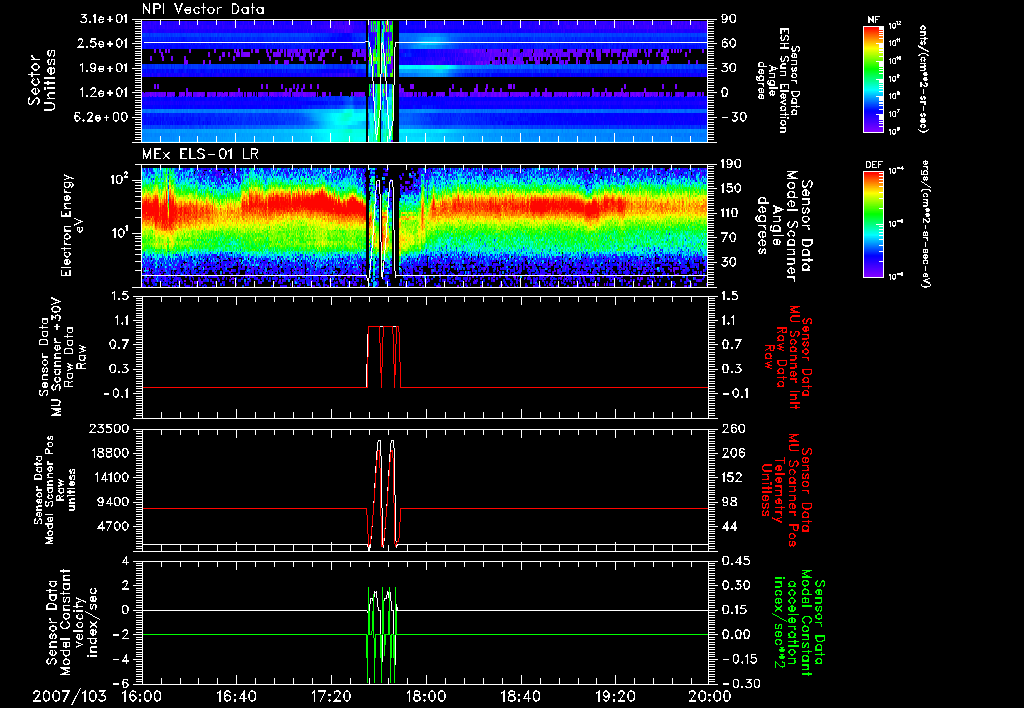Click the 20:00 time axis label

(710, 696)
